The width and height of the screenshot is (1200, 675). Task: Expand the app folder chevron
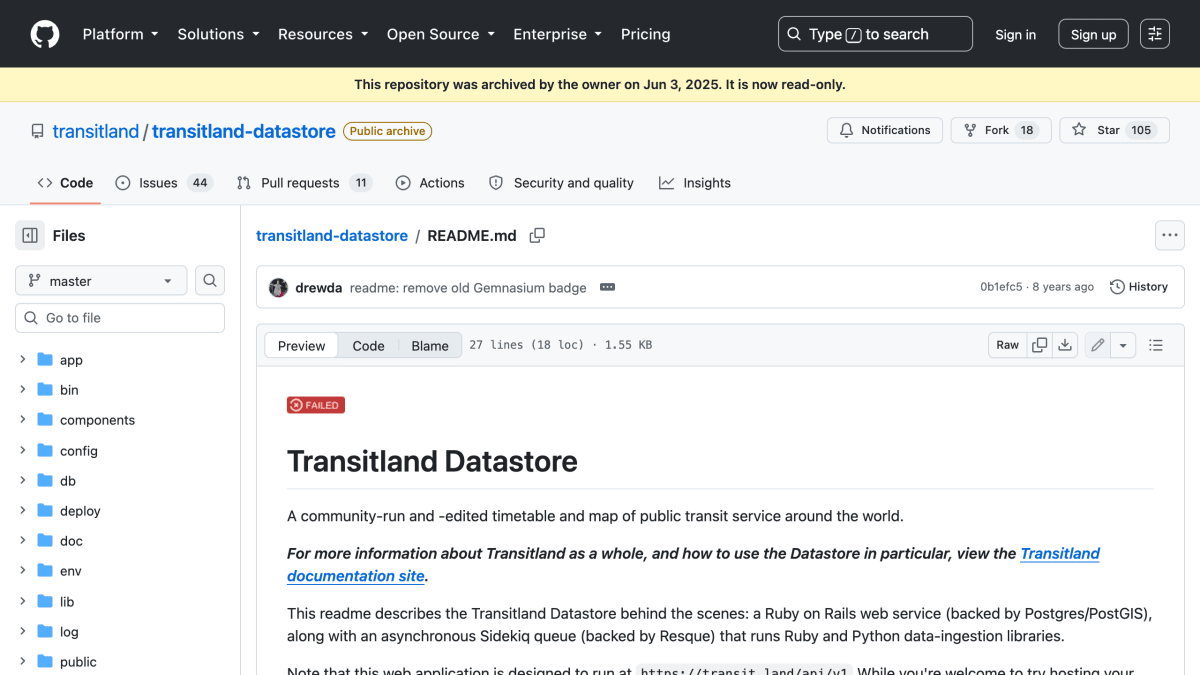coord(23,360)
